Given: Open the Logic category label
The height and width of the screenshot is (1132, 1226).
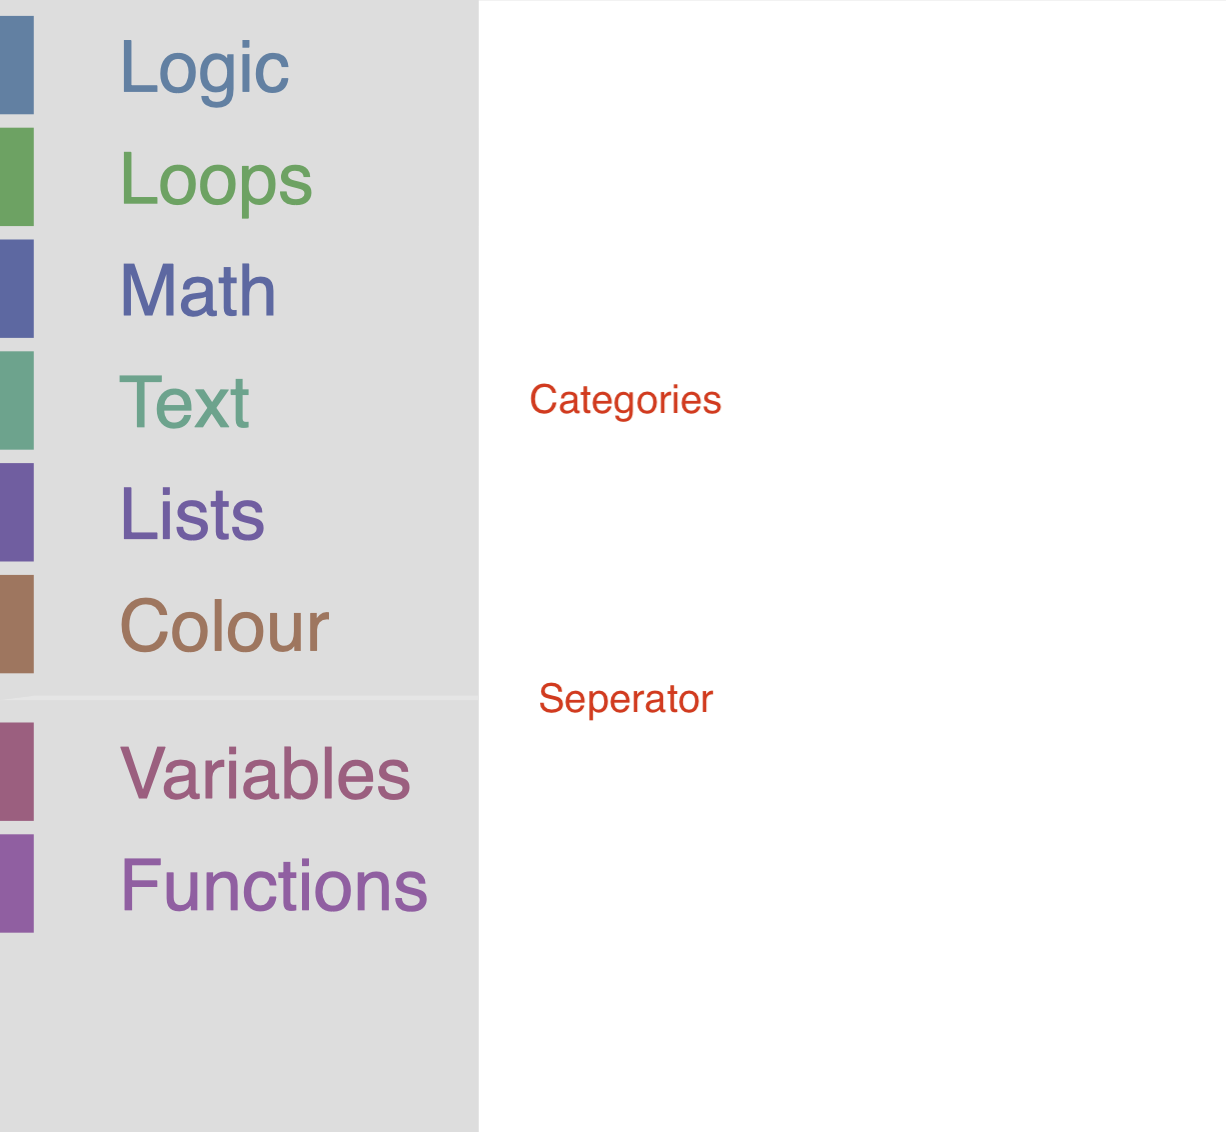Looking at the screenshot, I should click(x=204, y=67).
